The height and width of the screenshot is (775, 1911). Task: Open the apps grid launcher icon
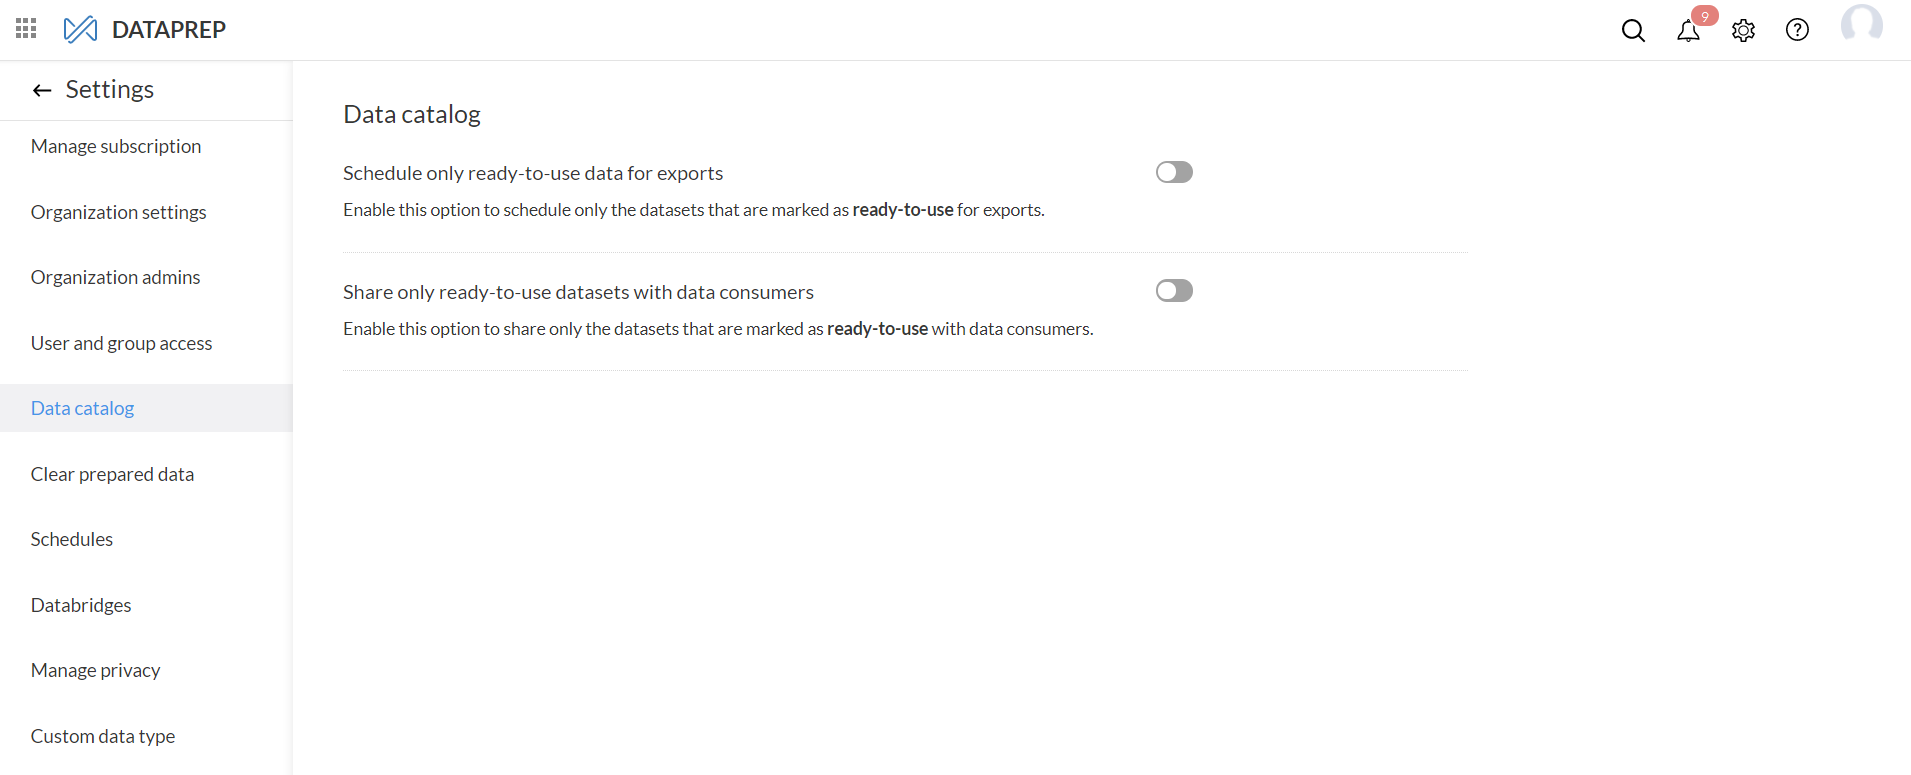(x=26, y=29)
